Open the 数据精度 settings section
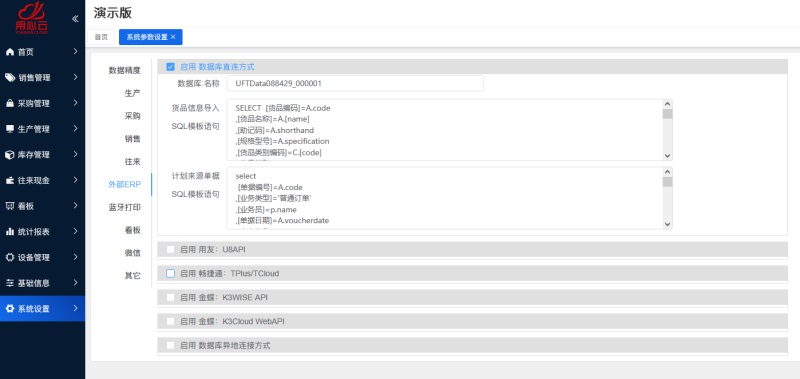 (x=124, y=70)
